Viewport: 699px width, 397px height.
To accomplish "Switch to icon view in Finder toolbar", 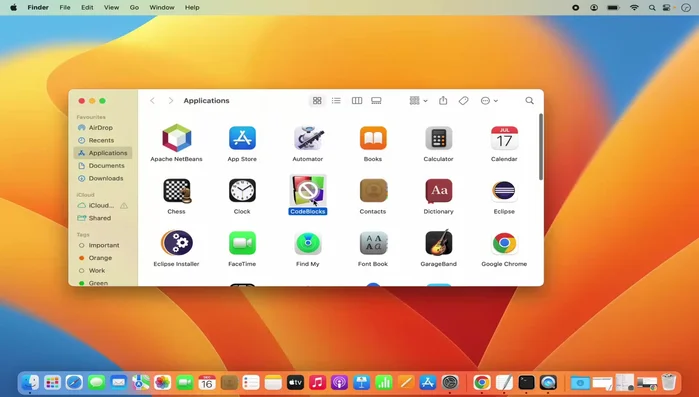I will point(317,101).
